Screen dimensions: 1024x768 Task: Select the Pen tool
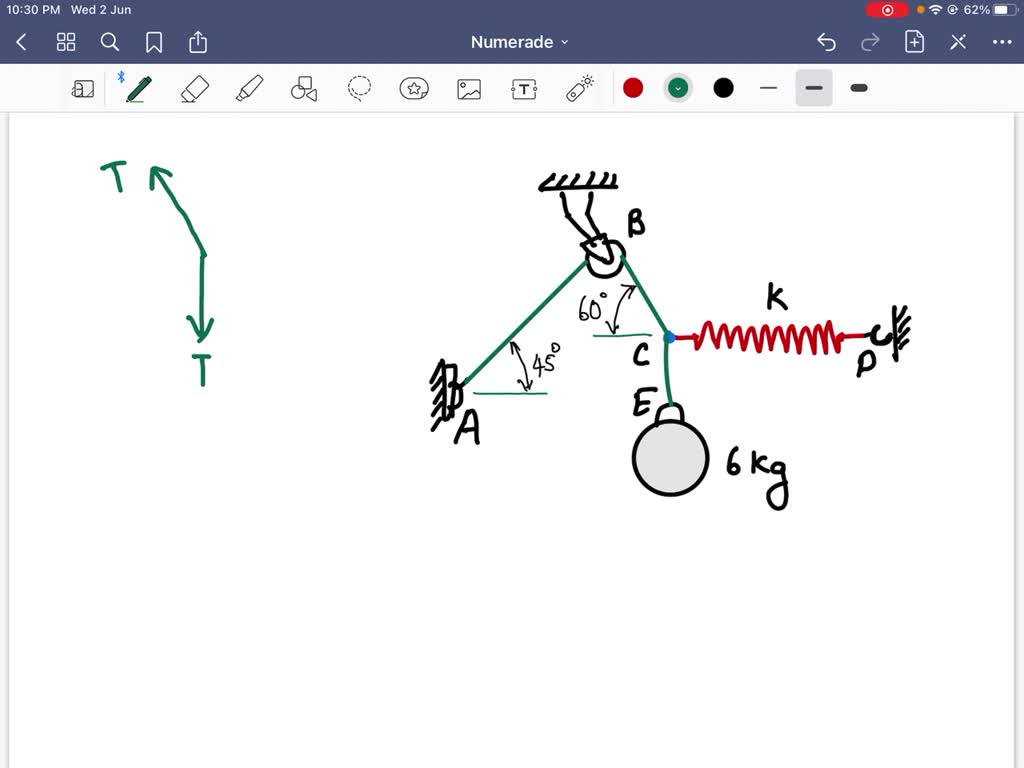click(x=139, y=88)
